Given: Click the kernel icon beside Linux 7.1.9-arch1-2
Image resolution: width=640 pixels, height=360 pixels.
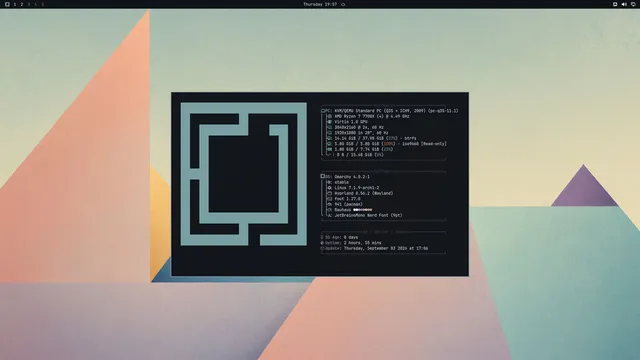Looking at the screenshot, I should pos(329,188).
